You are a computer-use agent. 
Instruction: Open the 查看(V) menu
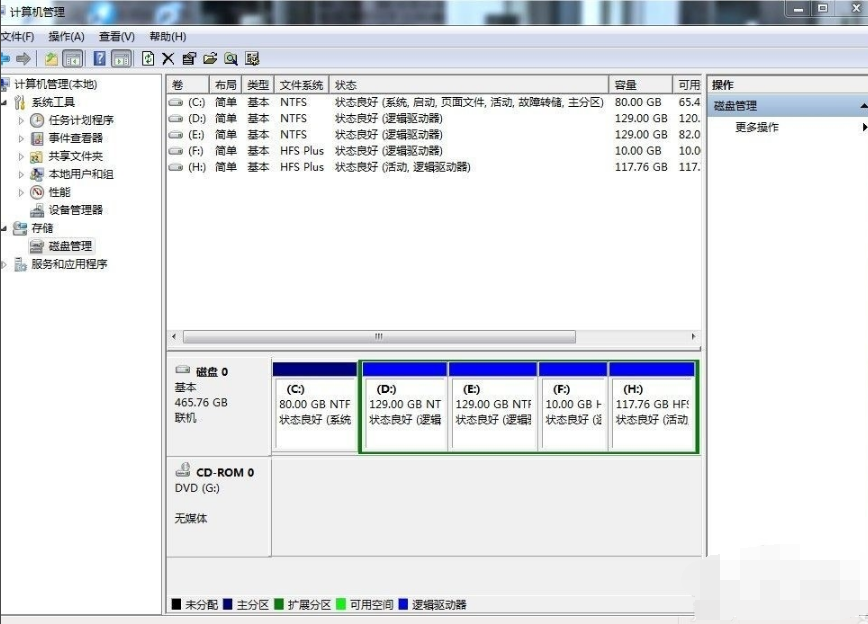[x=116, y=36]
